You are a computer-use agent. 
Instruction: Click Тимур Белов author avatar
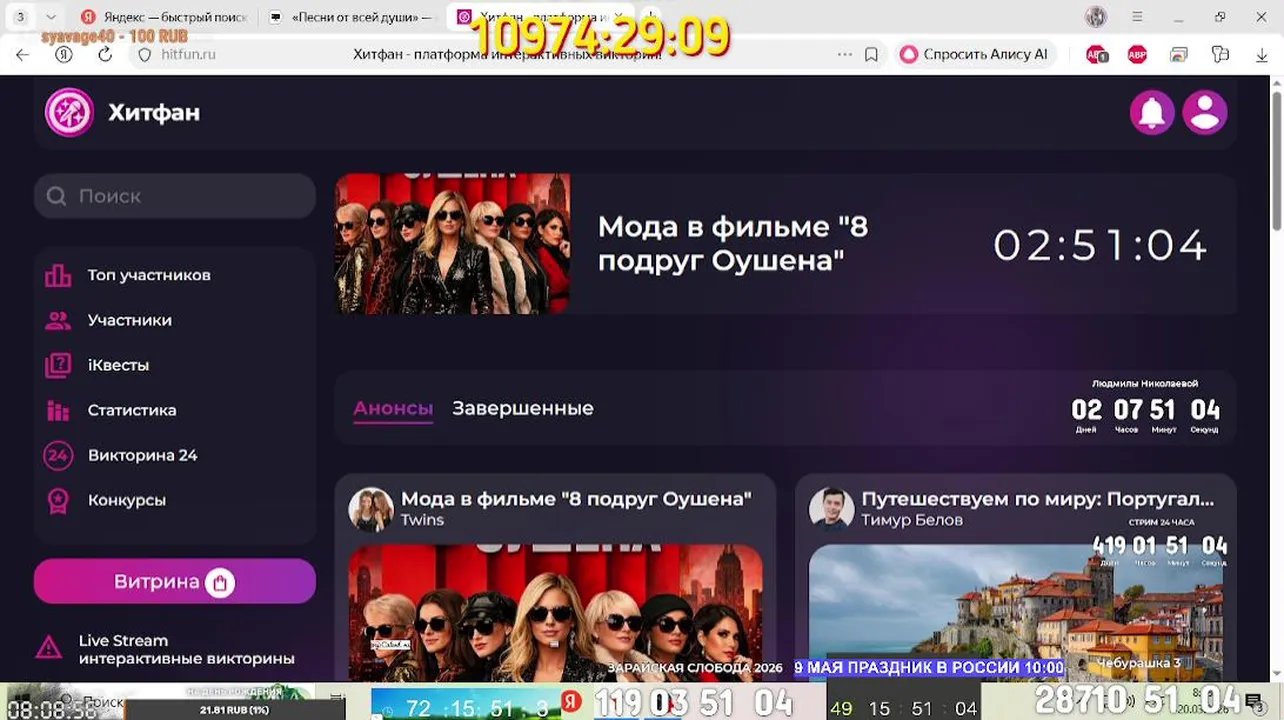click(831, 509)
